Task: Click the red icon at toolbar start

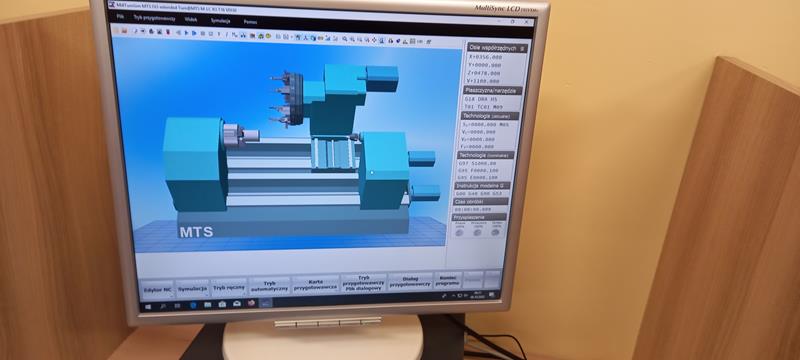Action: pyautogui.click(x=124, y=31)
